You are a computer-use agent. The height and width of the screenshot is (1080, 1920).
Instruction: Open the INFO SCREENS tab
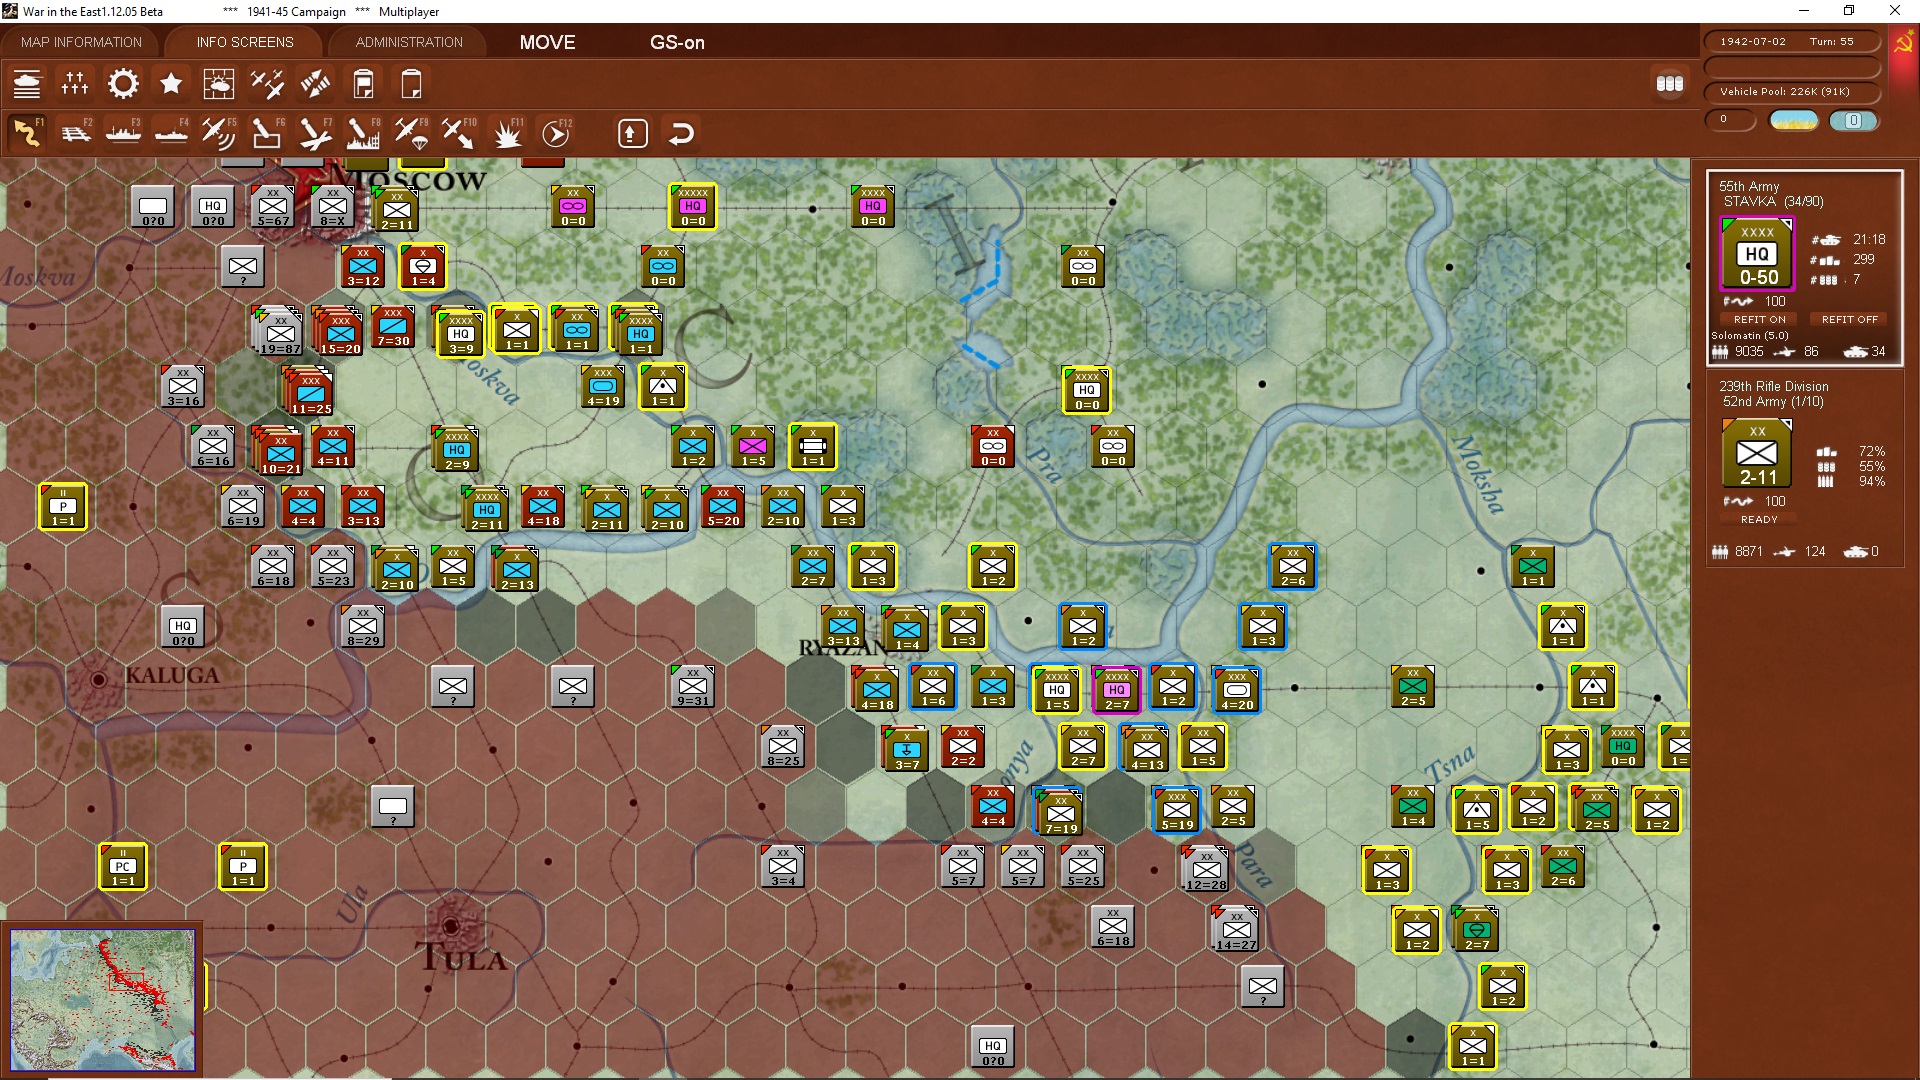pos(245,42)
